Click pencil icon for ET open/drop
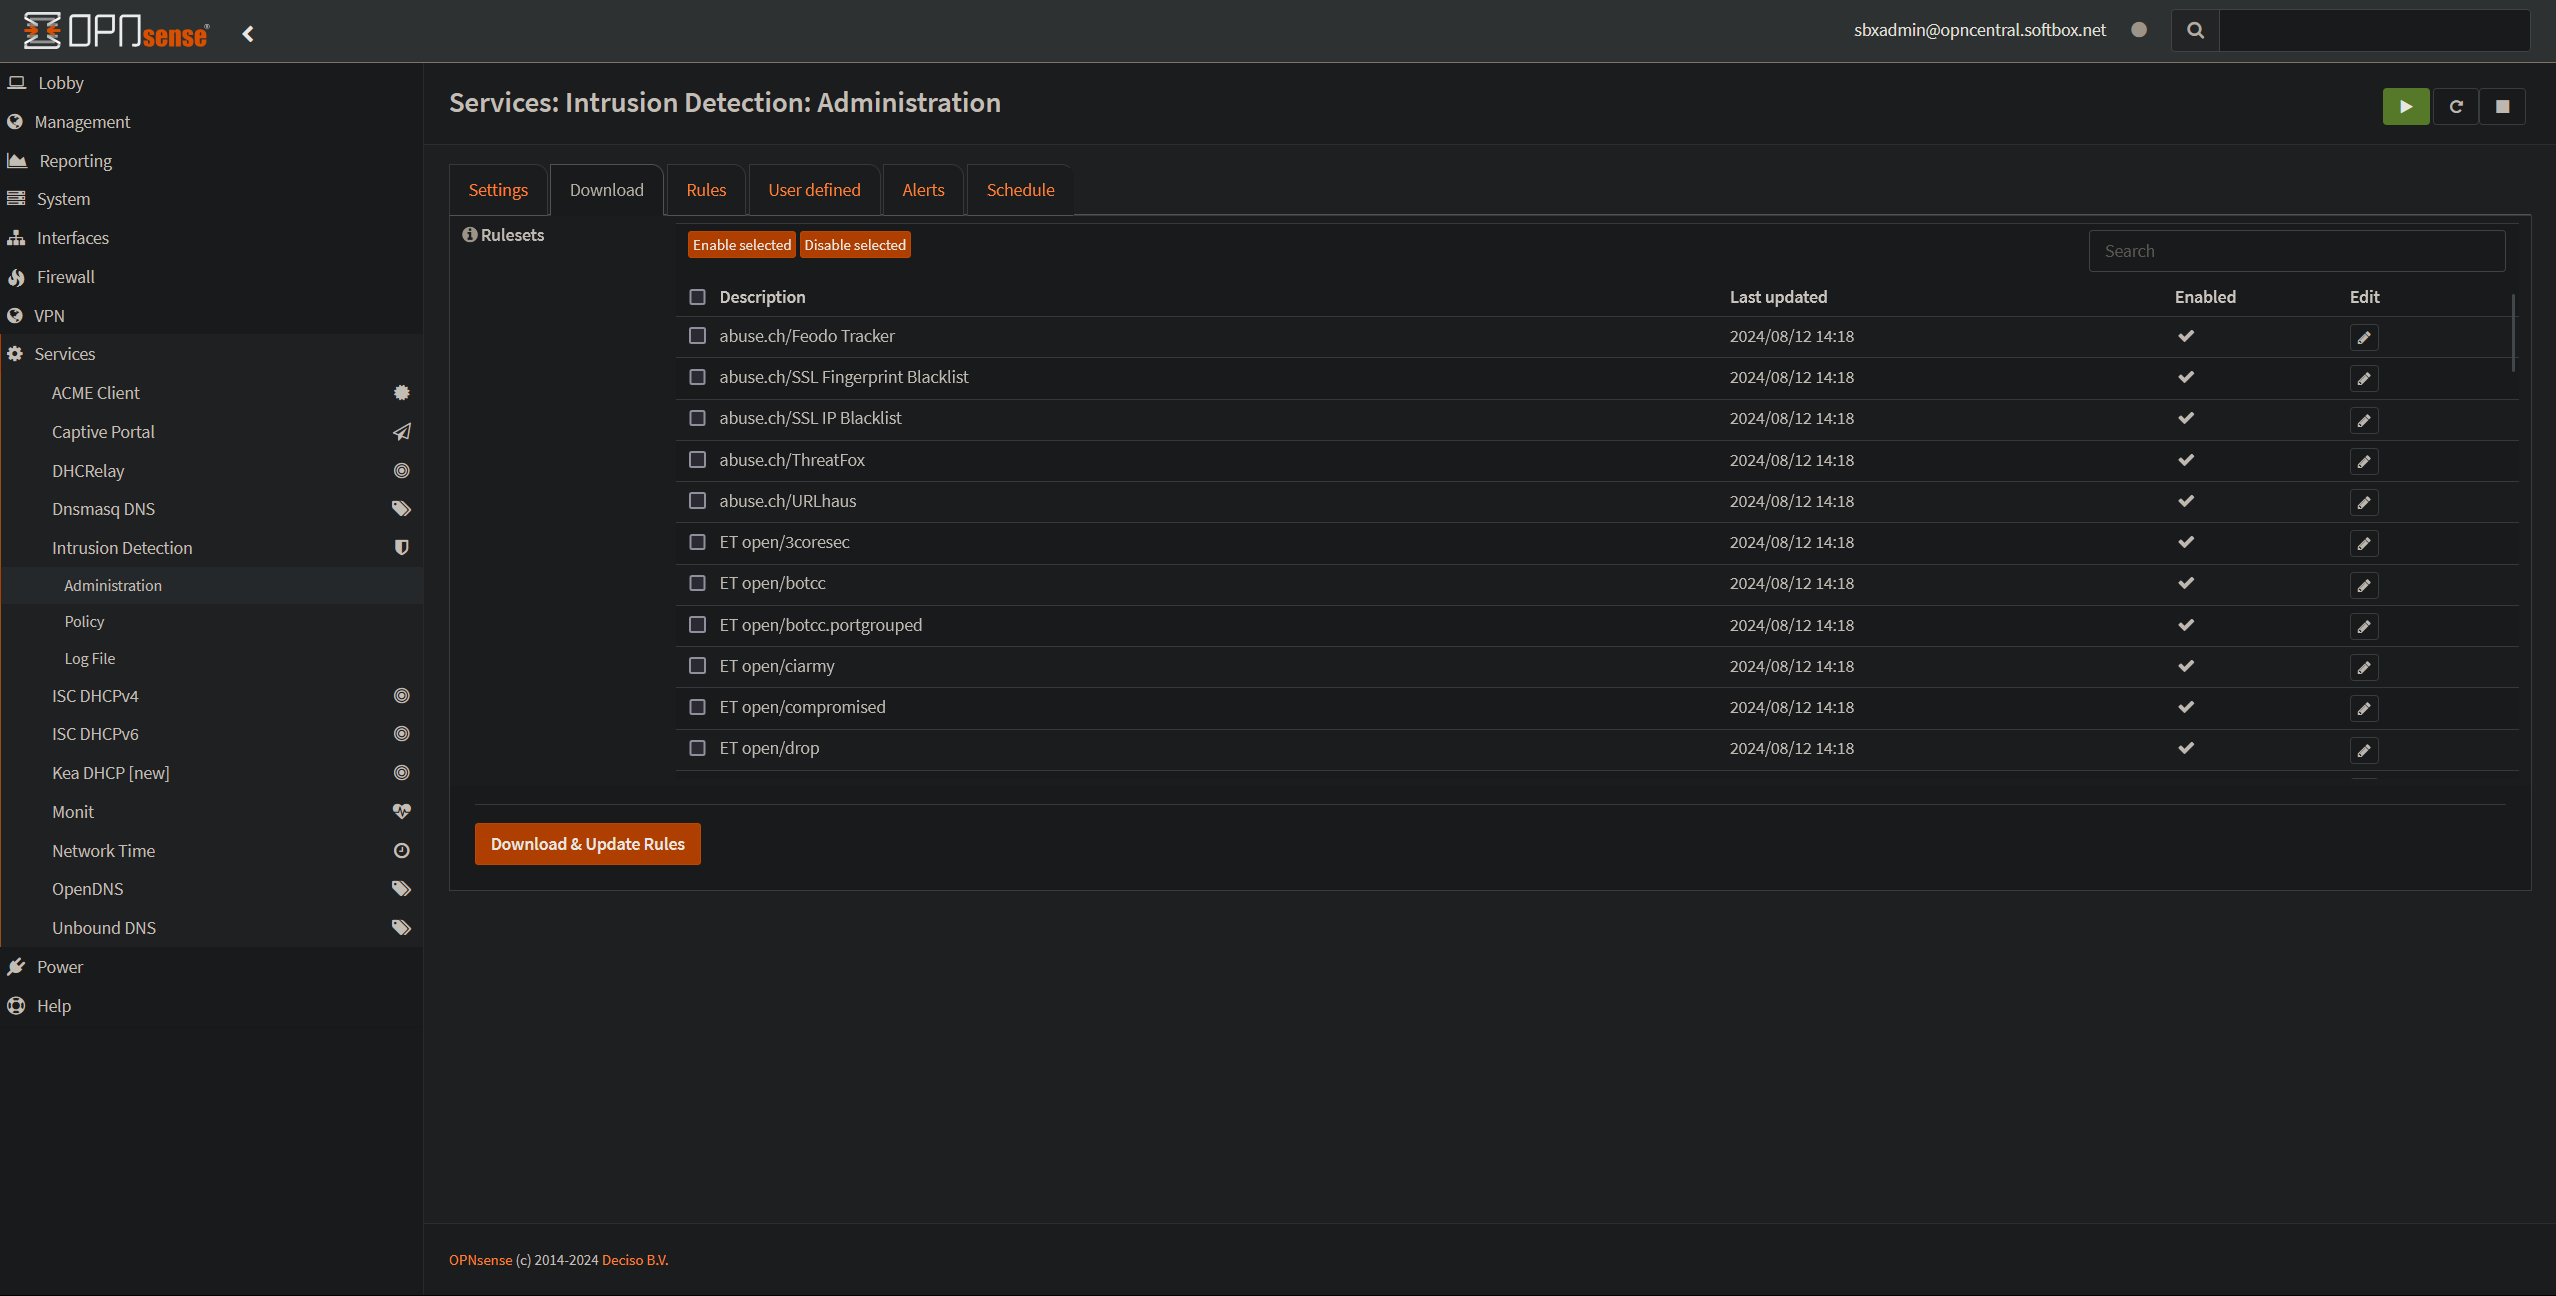The height and width of the screenshot is (1296, 2556). pos(2363,750)
